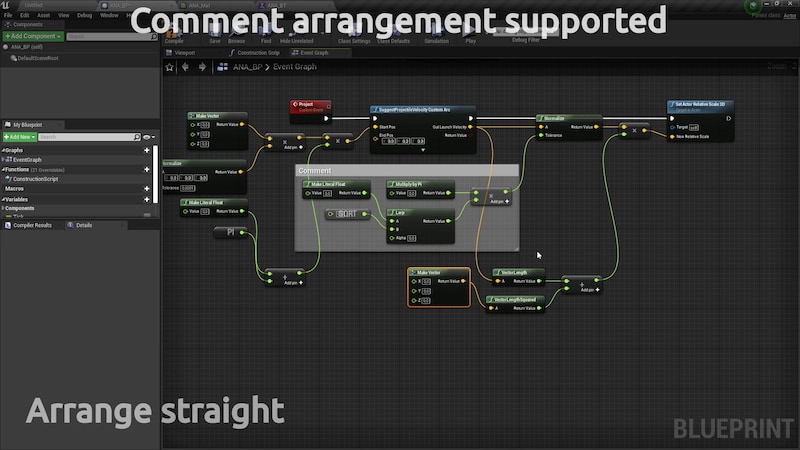800x450 pixels.
Task: Select ConstructionScript in Functions
Action: (32, 179)
